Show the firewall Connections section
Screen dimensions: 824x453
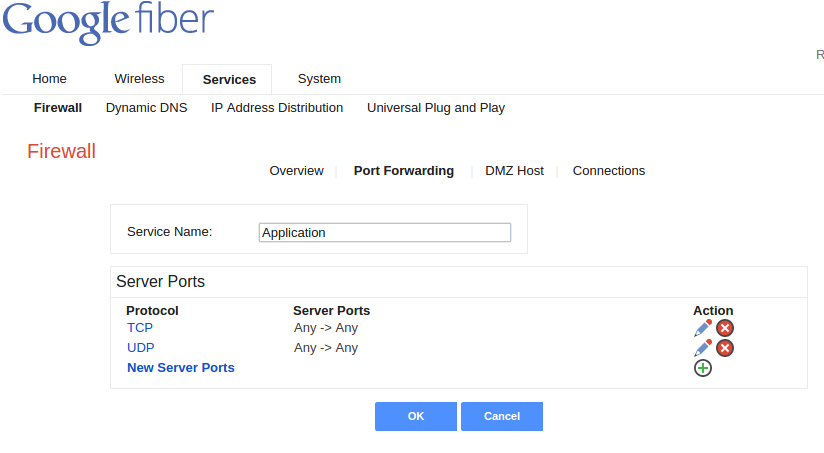609,171
